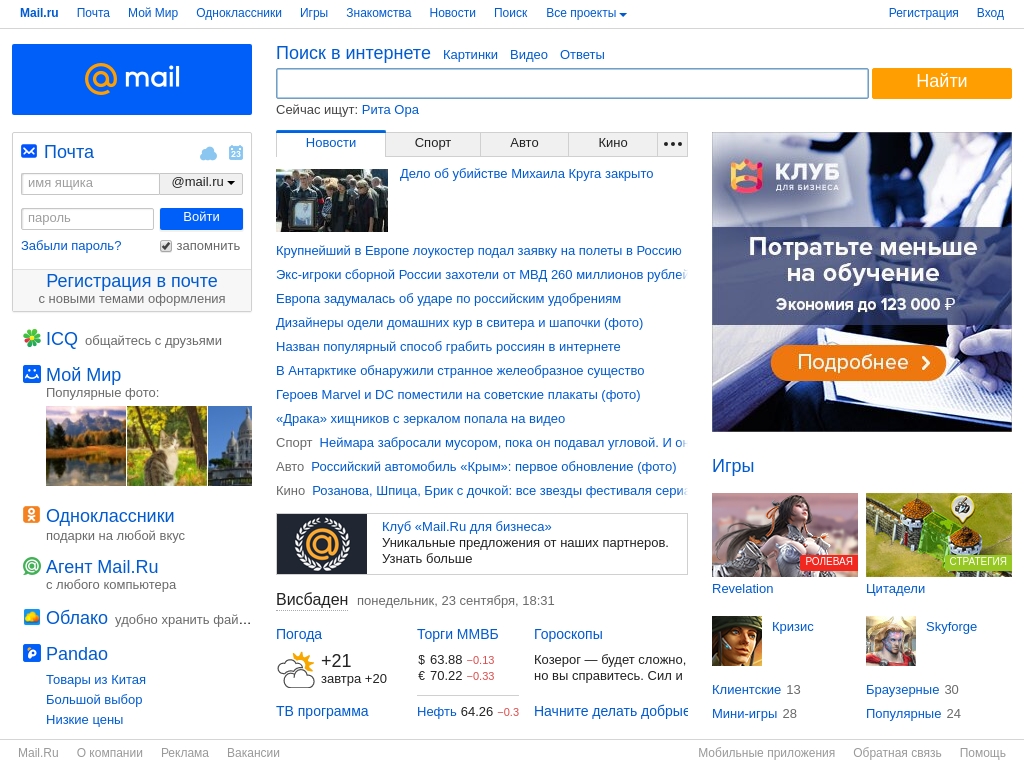Open Одноклассники in top navigation

239,13
